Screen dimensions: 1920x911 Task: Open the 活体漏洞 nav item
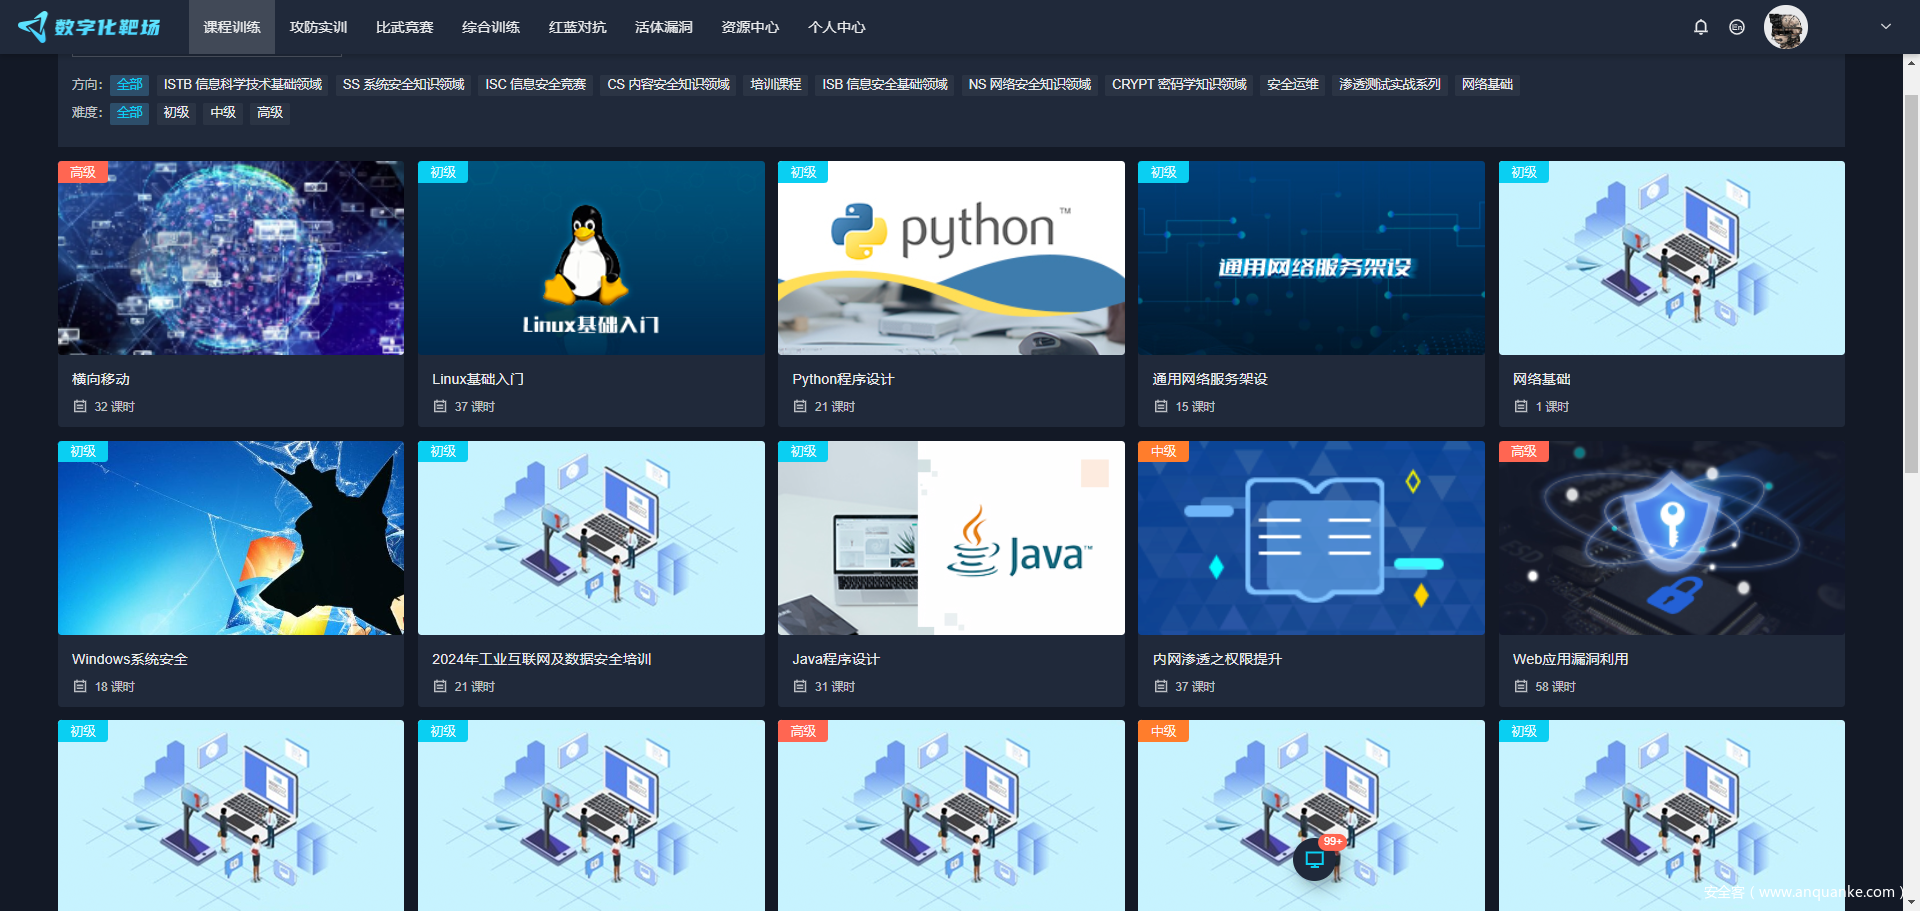coord(664,27)
